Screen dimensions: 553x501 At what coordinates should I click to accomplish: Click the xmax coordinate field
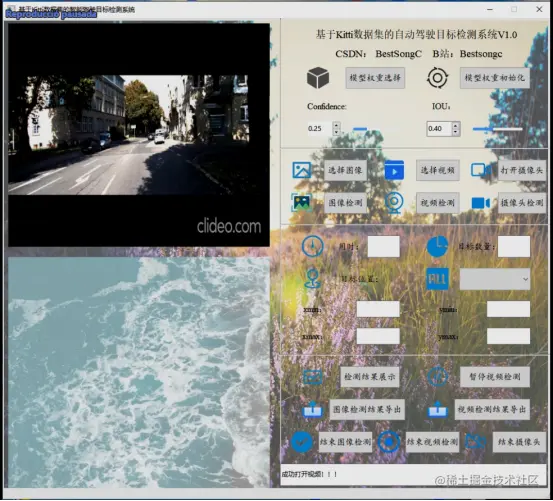(x=378, y=336)
